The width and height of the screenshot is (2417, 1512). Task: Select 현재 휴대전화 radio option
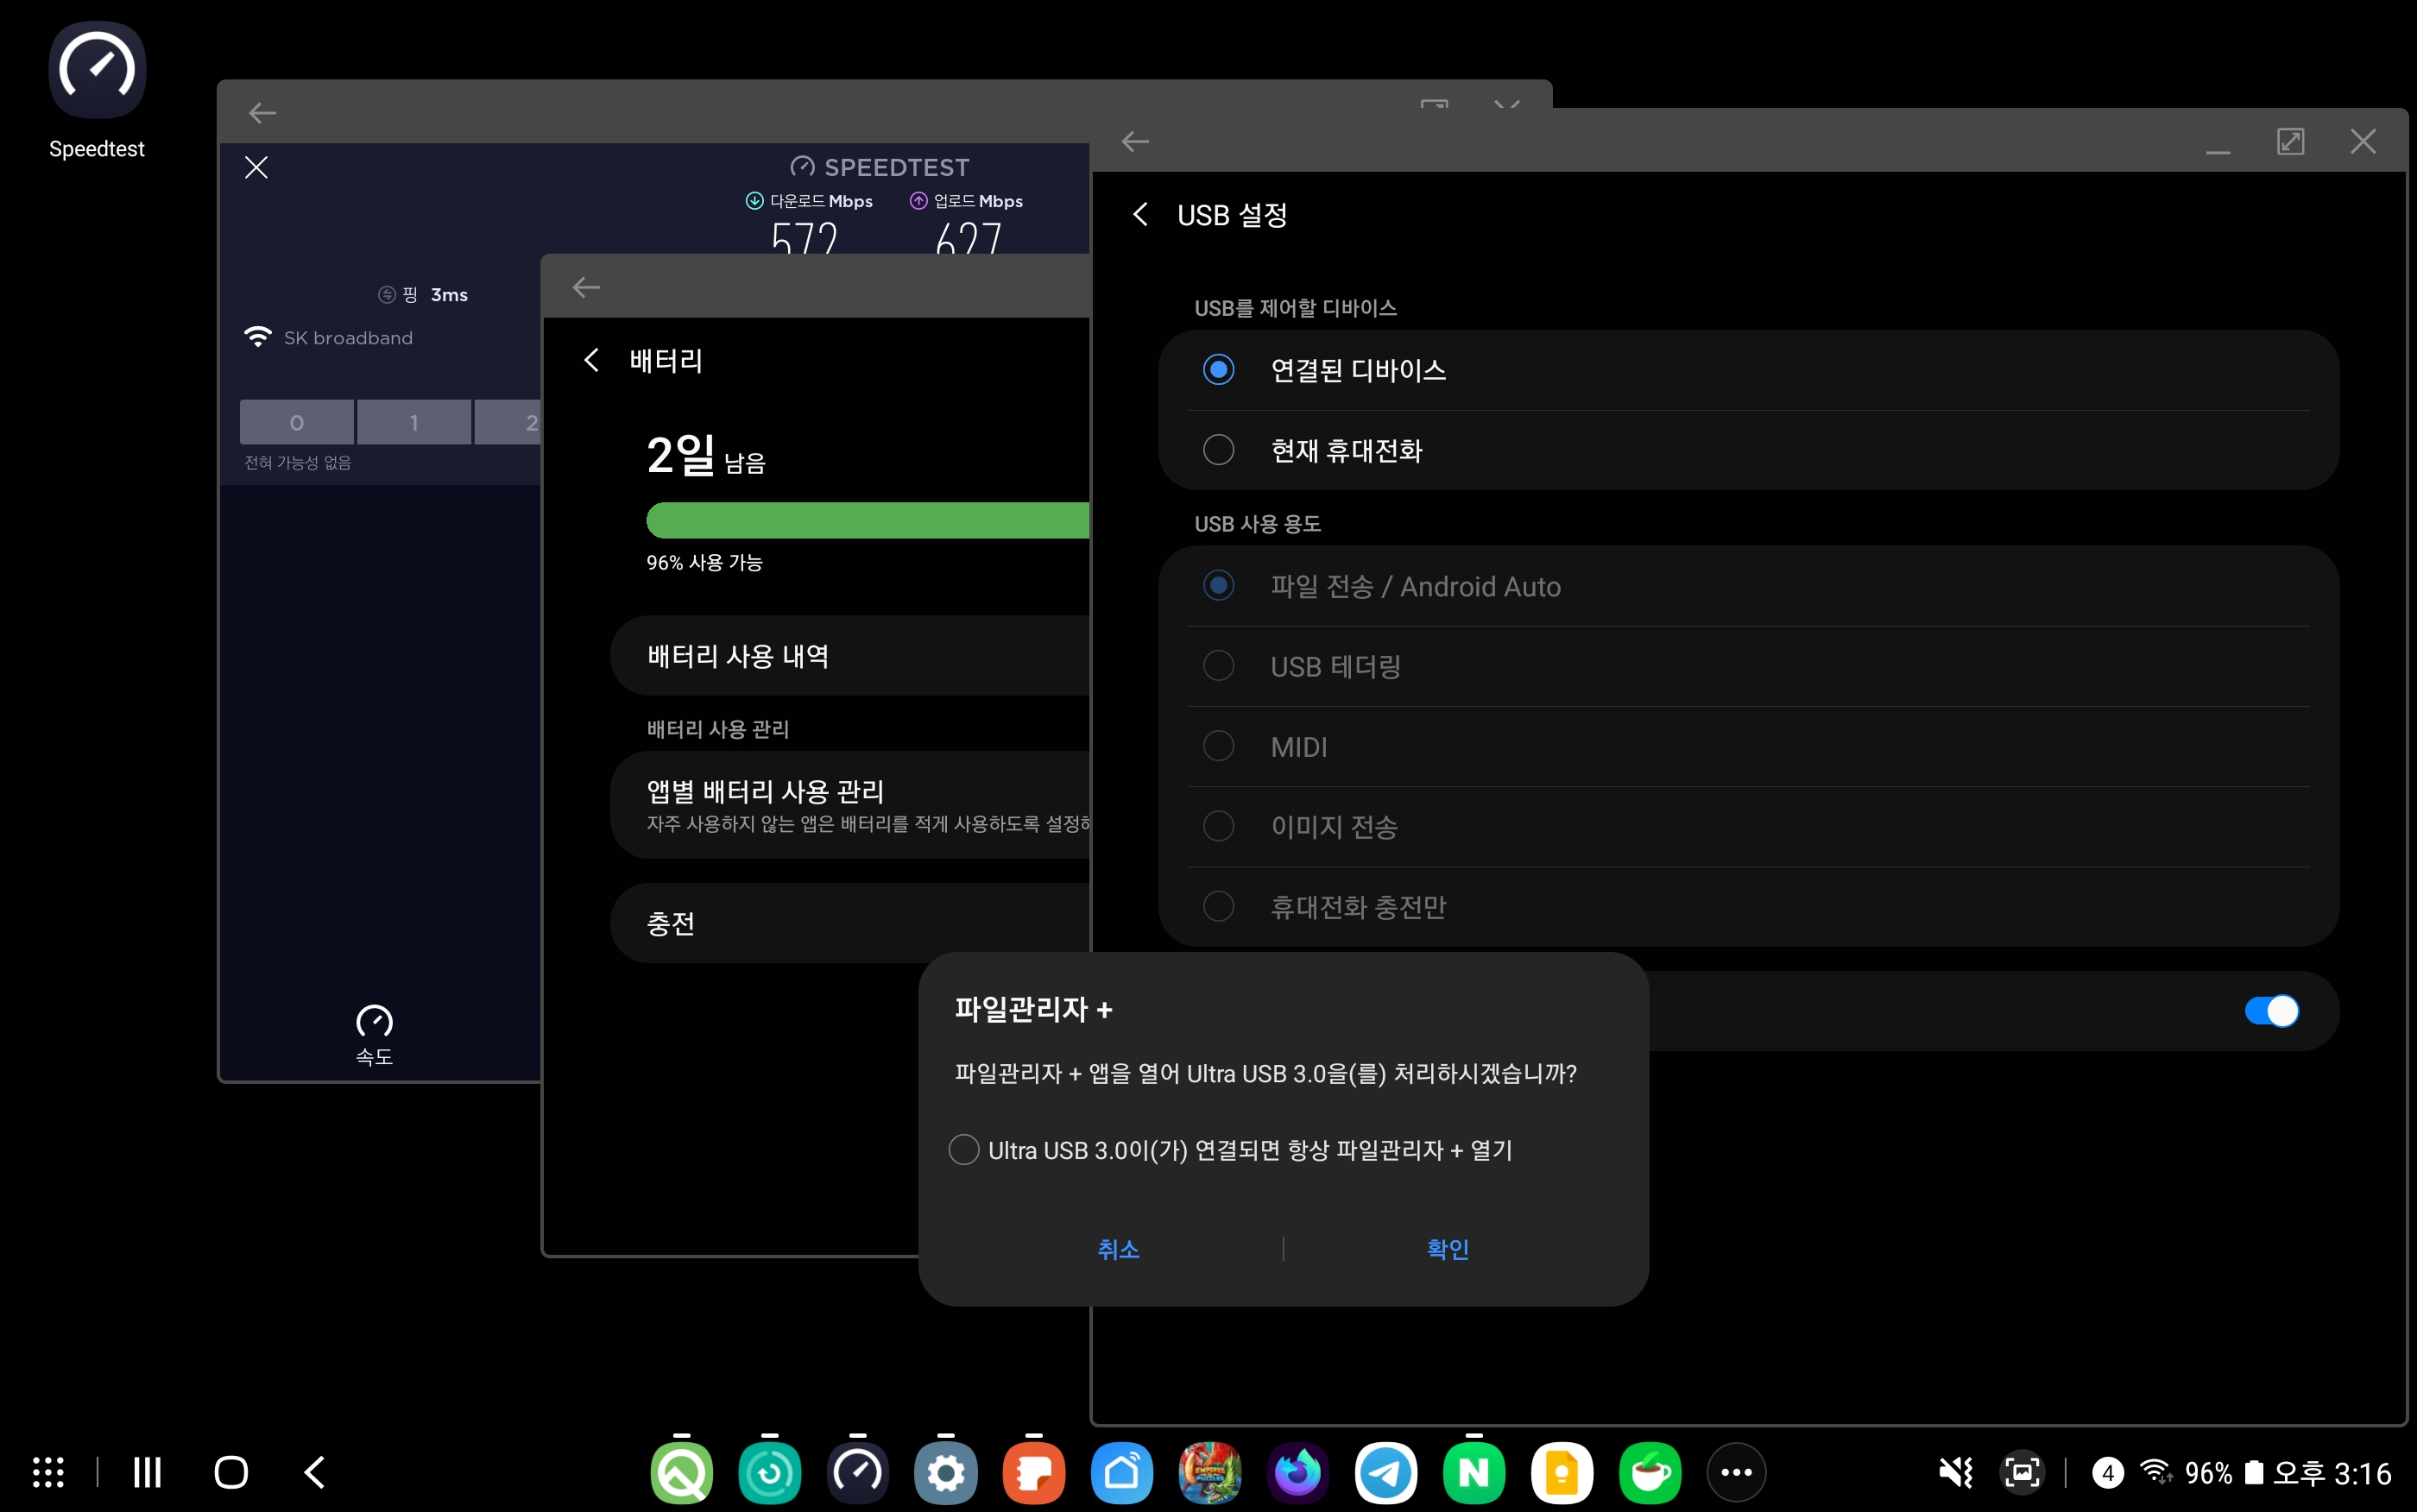1218,450
